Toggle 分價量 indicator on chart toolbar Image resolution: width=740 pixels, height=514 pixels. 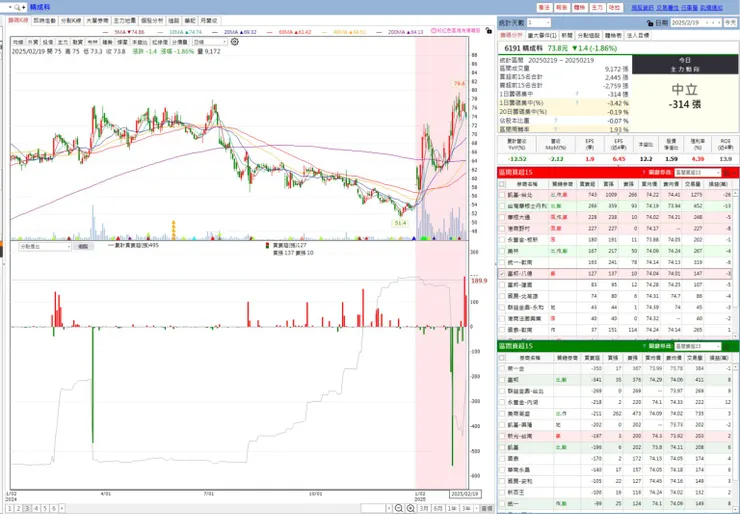(180, 42)
